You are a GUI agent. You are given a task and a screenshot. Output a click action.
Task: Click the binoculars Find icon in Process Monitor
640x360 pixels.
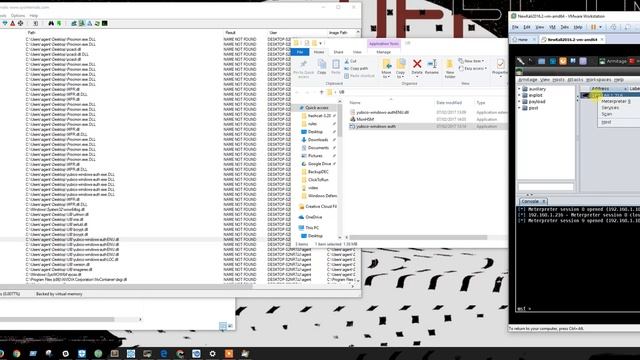(51, 23)
